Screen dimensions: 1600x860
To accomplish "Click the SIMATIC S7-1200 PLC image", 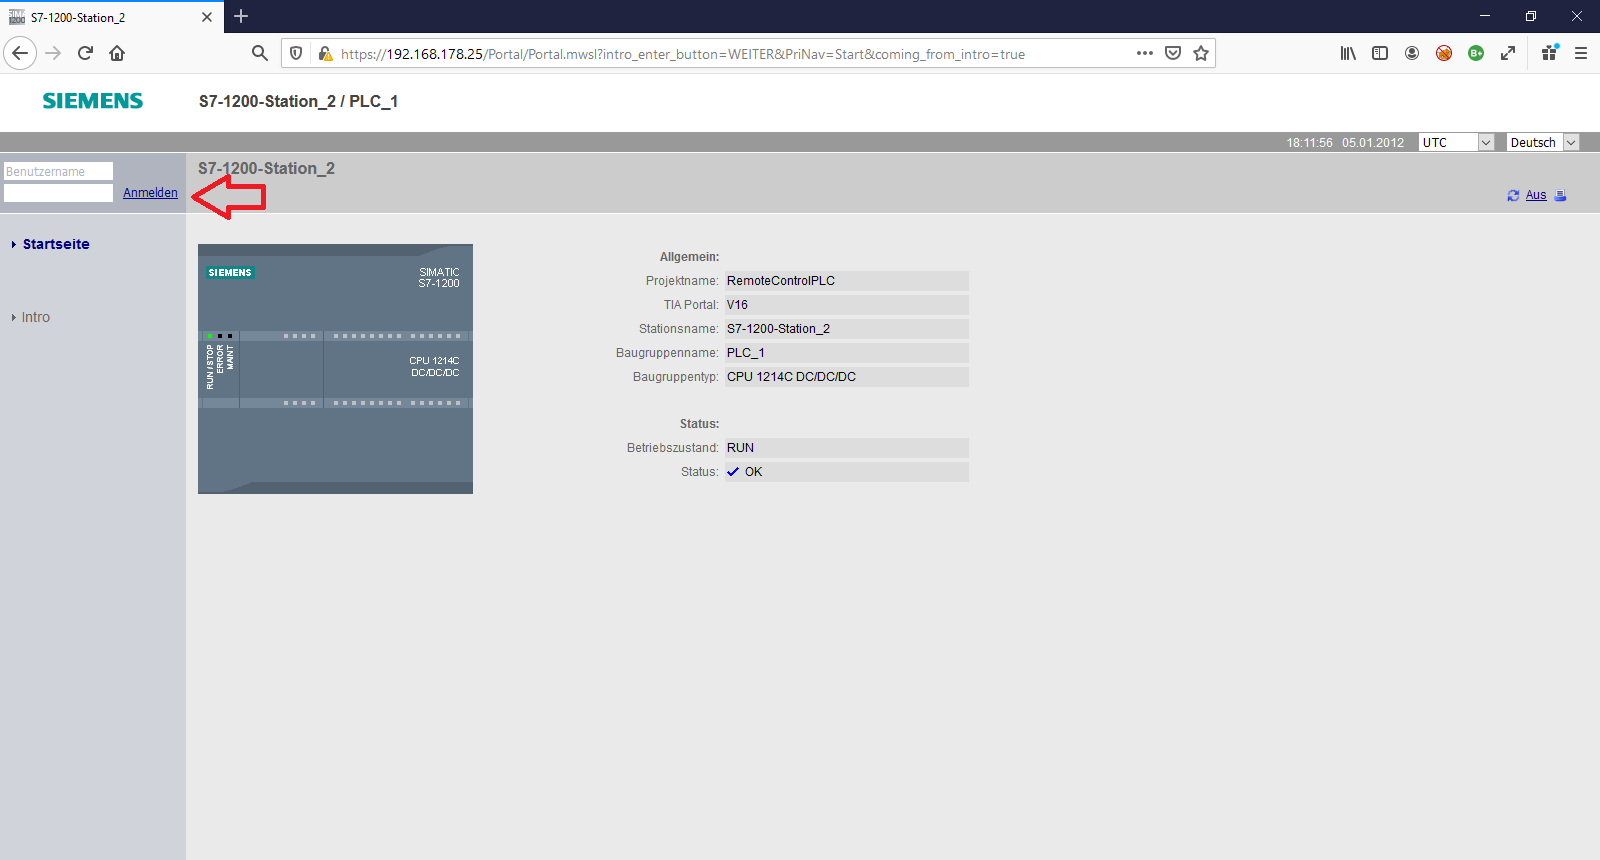I will tap(335, 369).
